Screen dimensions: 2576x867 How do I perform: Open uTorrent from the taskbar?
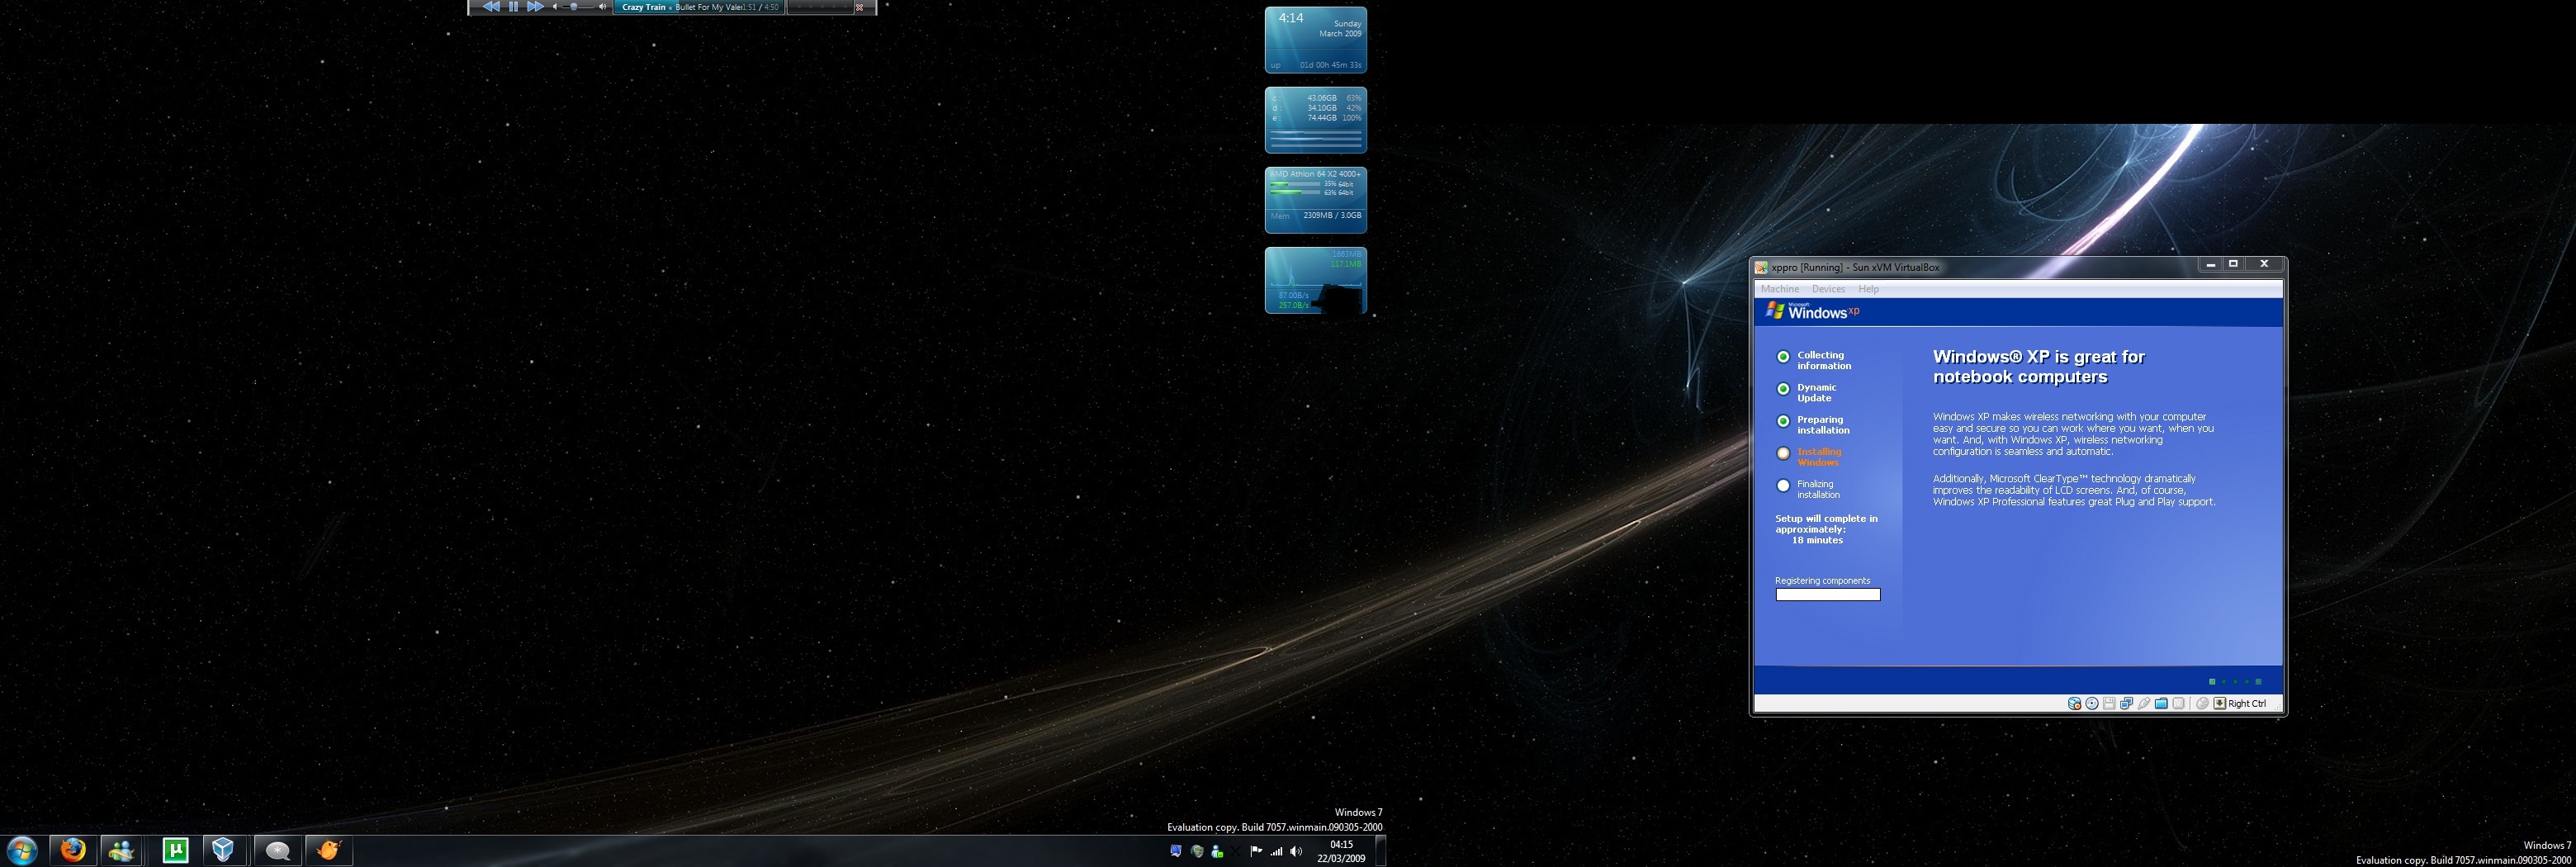pos(175,850)
